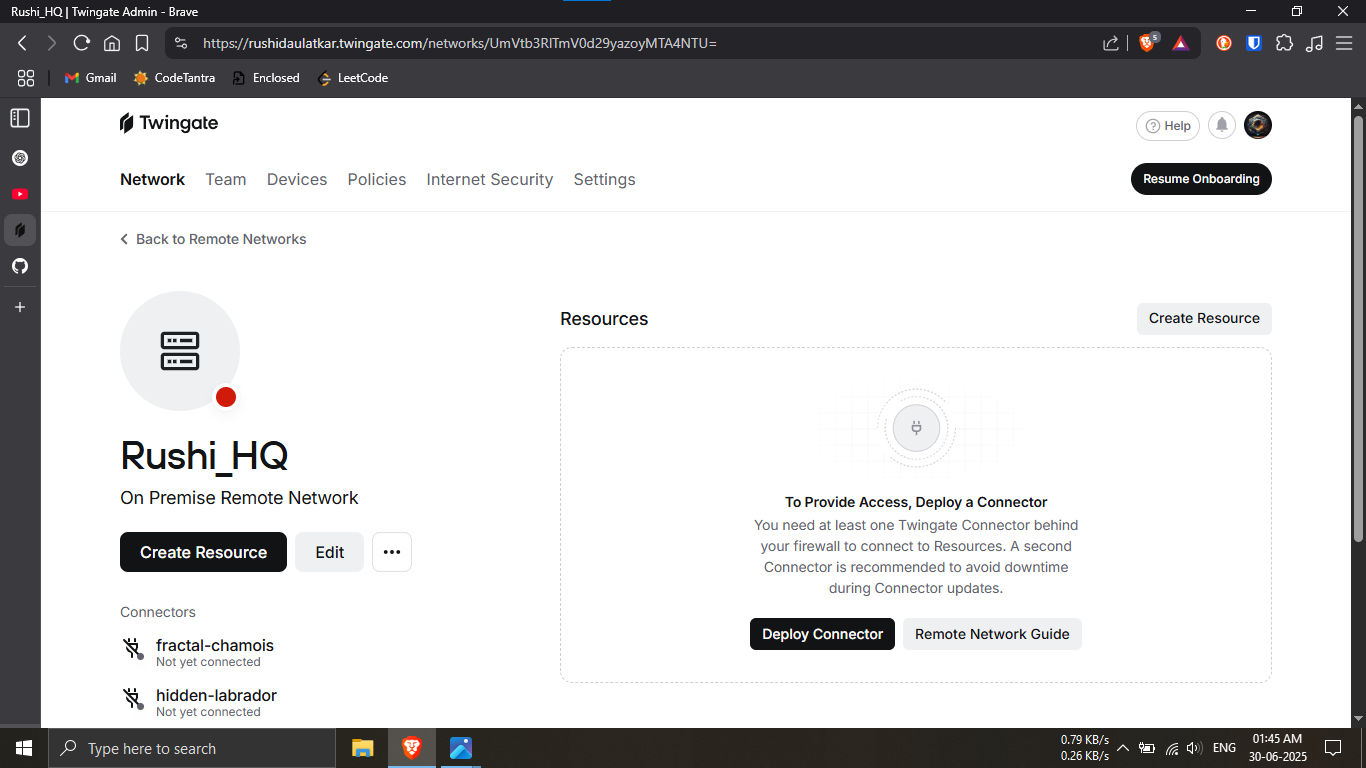
Task: Click the Deploy Connector button
Action: point(822,634)
